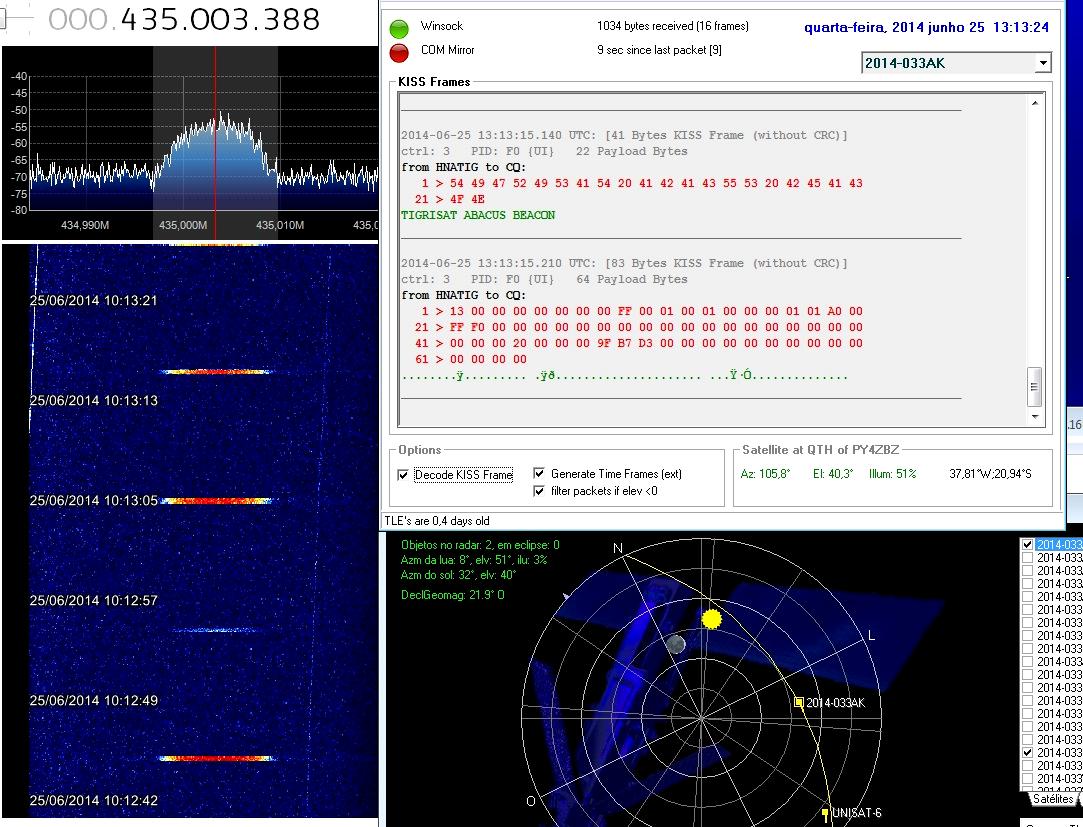Click coordinates '37,81°W;20,94°S'
Image resolution: width=1083 pixels, height=827 pixels.
tap(990, 474)
